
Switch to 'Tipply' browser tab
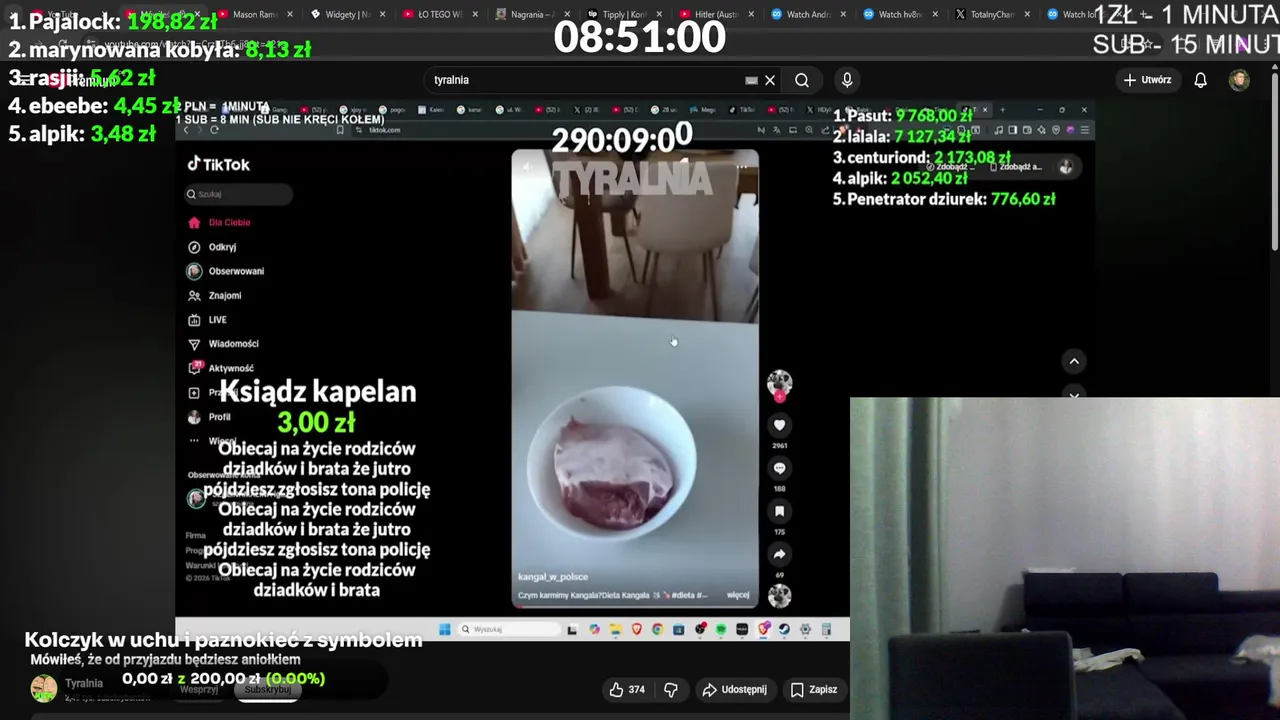coord(625,14)
